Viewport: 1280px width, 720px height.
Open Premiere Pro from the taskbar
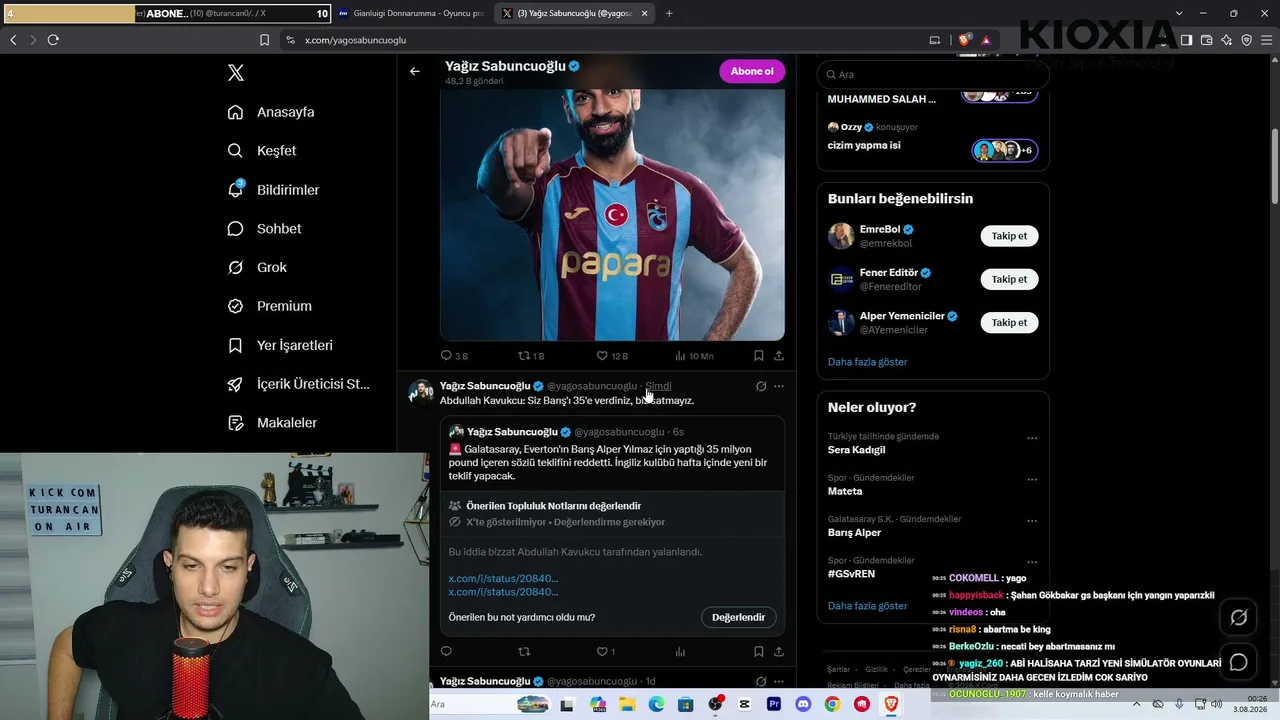[774, 704]
